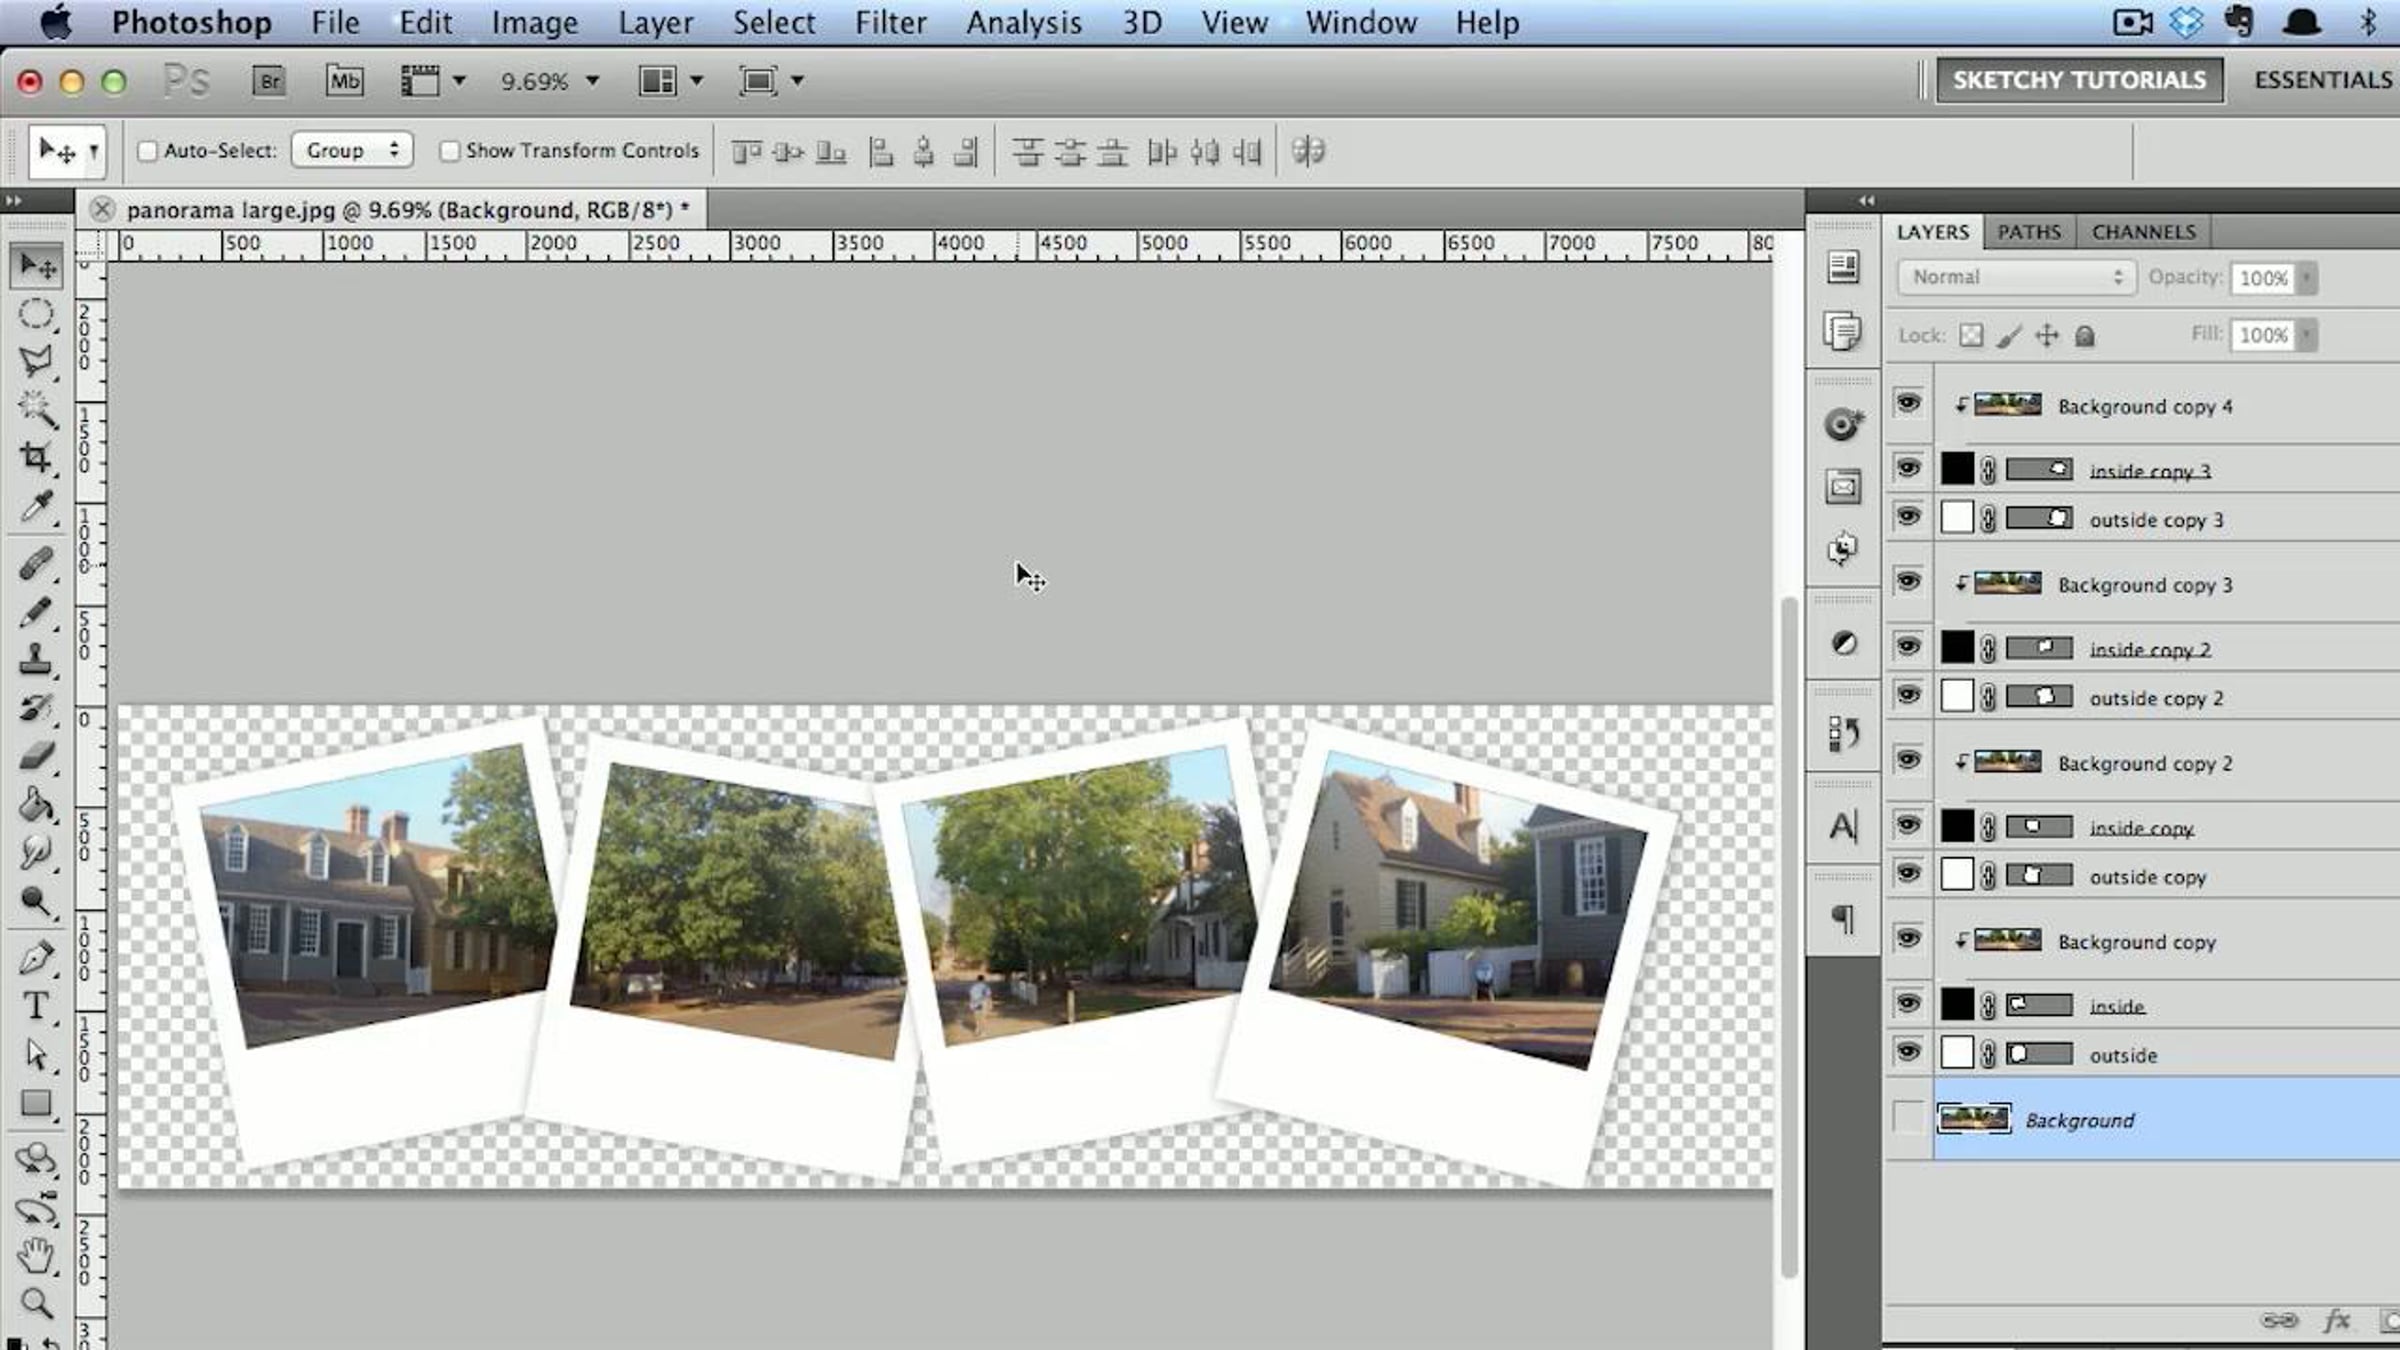
Task: Open the Filter menu
Action: pyautogui.click(x=889, y=22)
